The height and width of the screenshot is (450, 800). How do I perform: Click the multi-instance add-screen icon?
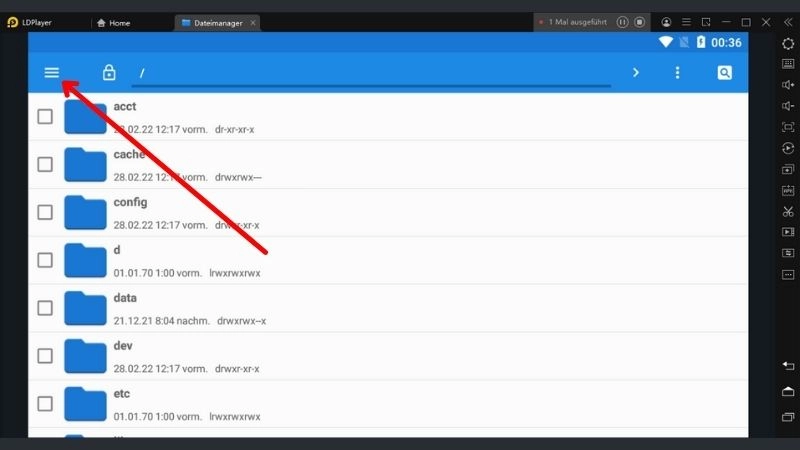(788, 169)
